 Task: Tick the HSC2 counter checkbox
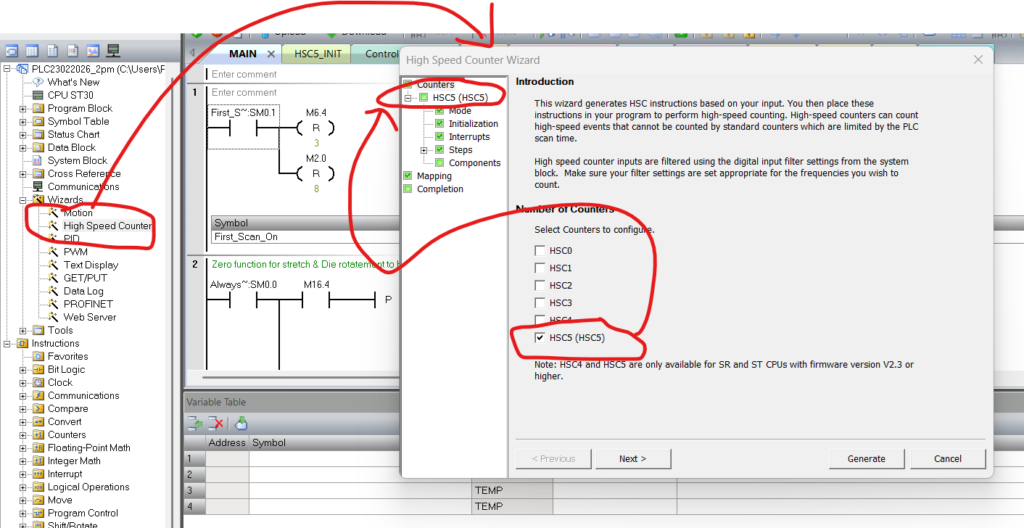[540, 286]
